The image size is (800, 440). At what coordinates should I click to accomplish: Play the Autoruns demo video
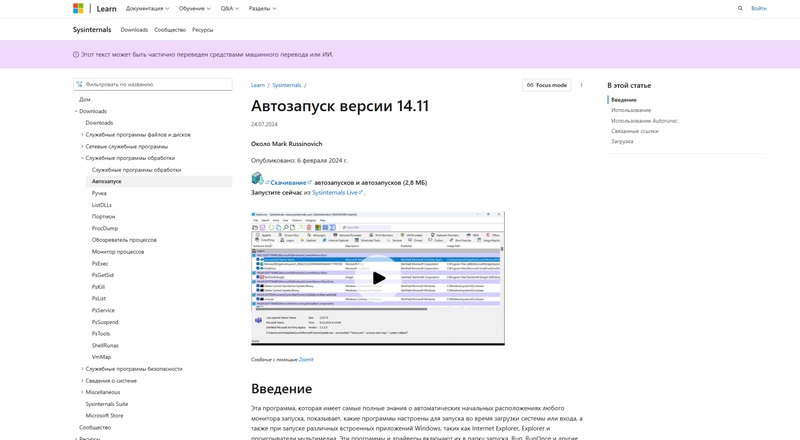[x=378, y=278]
